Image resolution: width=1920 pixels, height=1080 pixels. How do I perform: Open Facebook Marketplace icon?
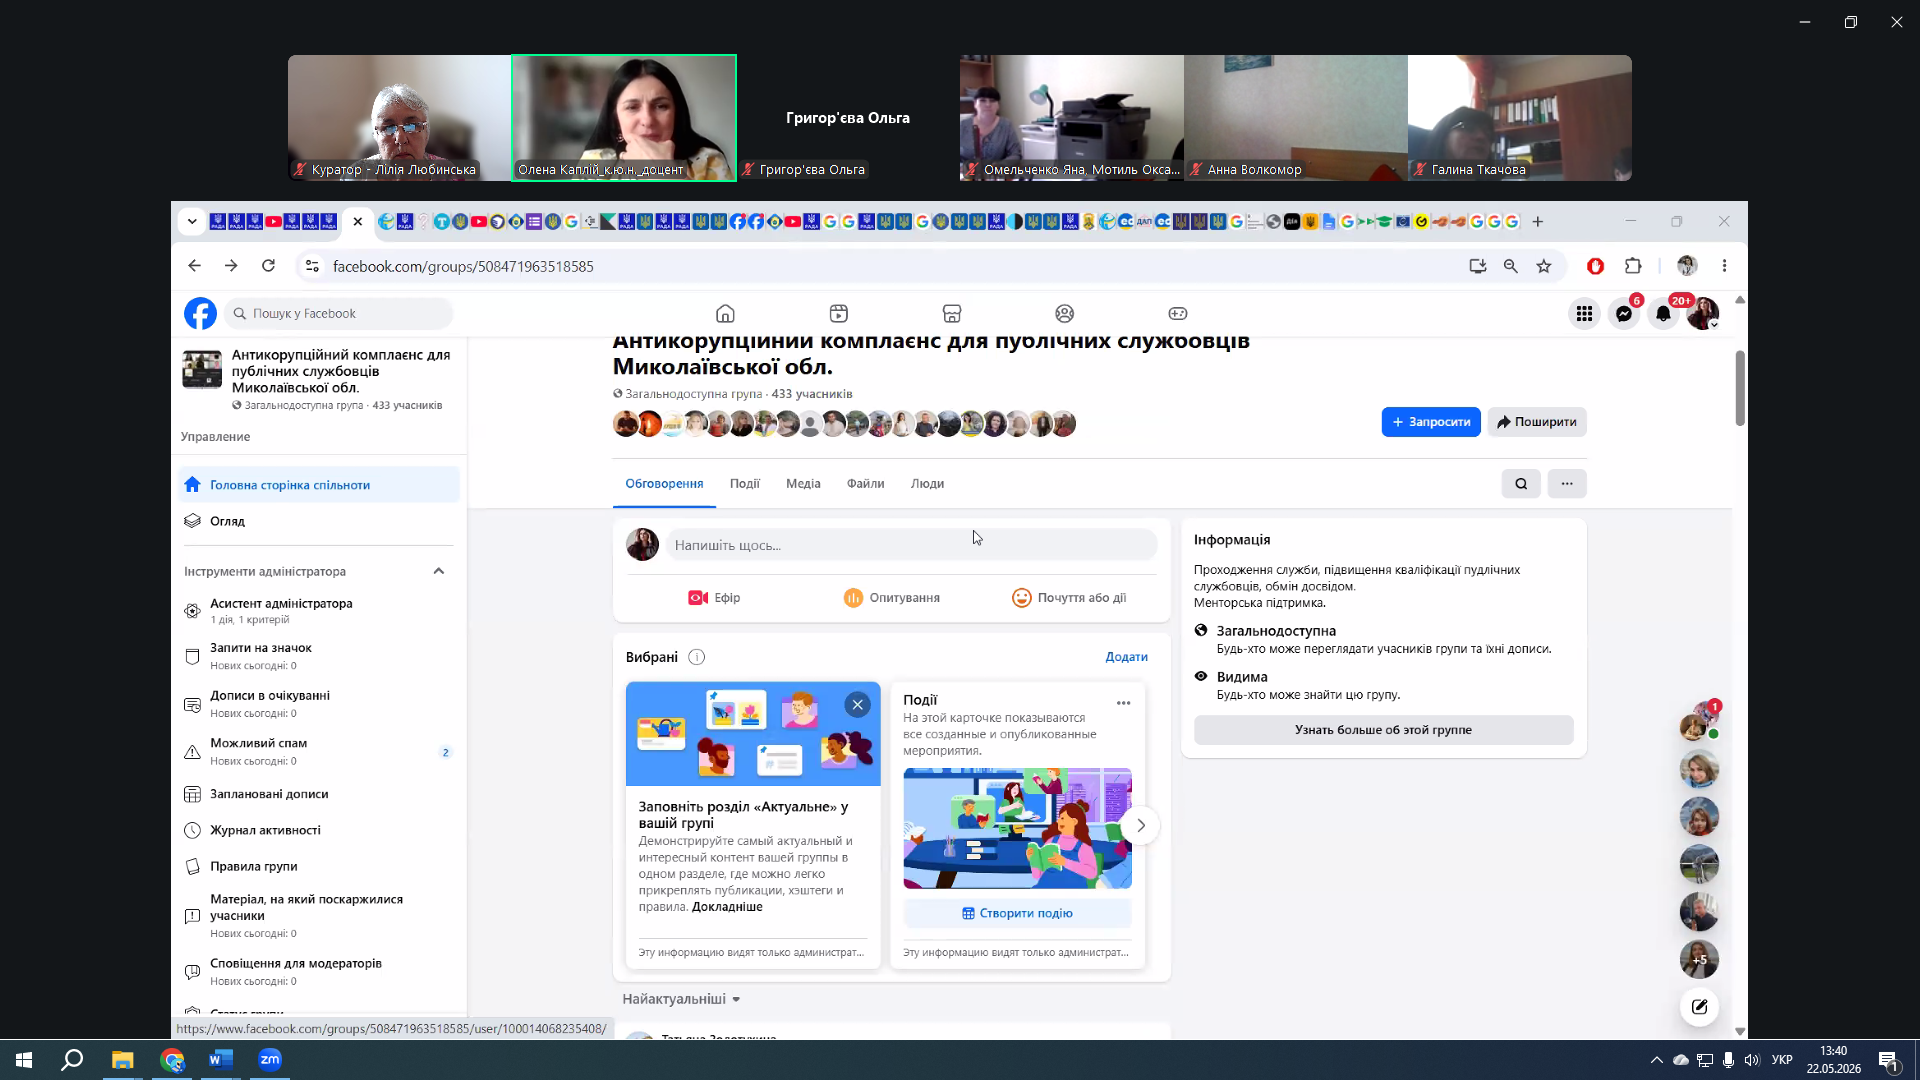pos(952,314)
